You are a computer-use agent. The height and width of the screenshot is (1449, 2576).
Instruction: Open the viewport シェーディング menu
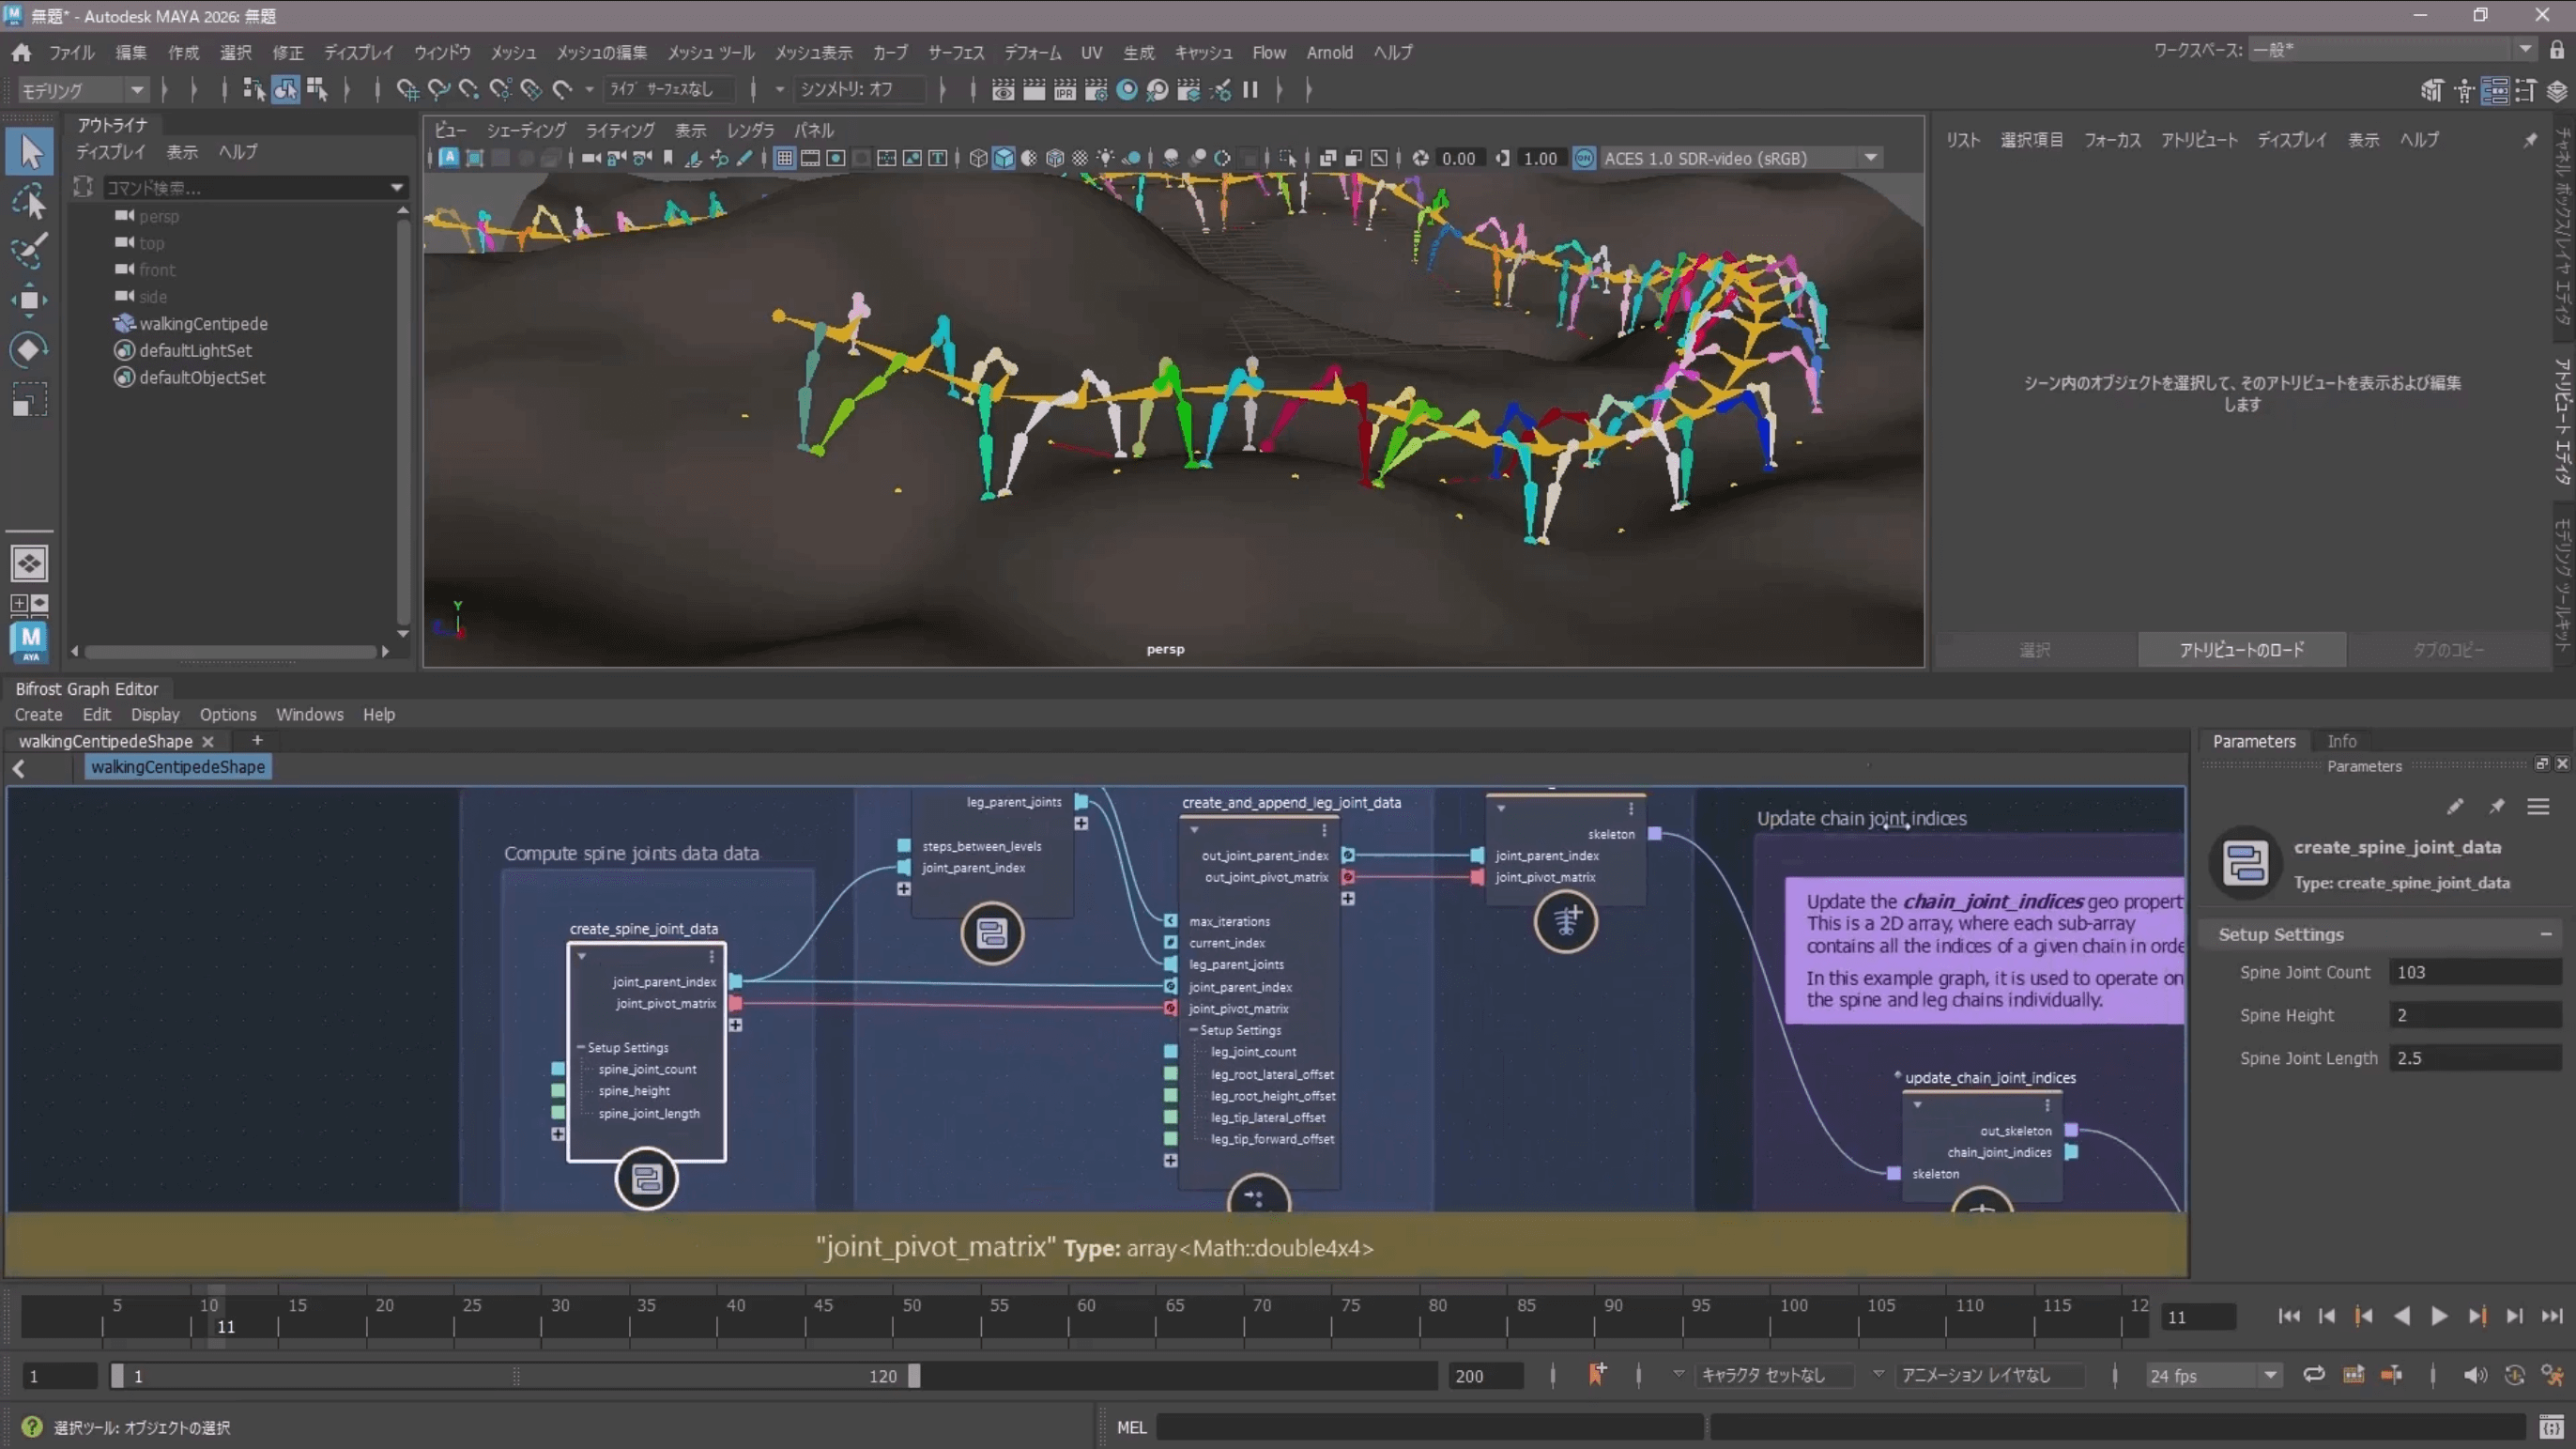(526, 130)
